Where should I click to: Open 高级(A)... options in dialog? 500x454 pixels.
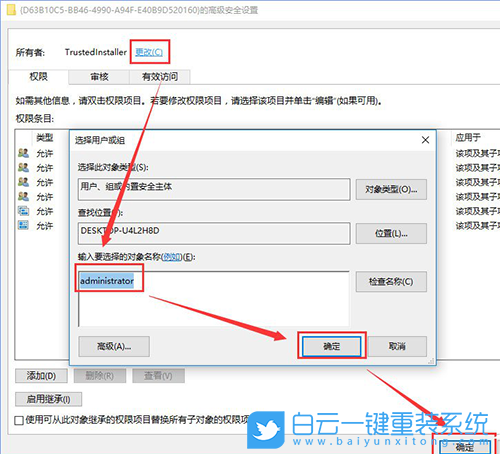[114, 347]
